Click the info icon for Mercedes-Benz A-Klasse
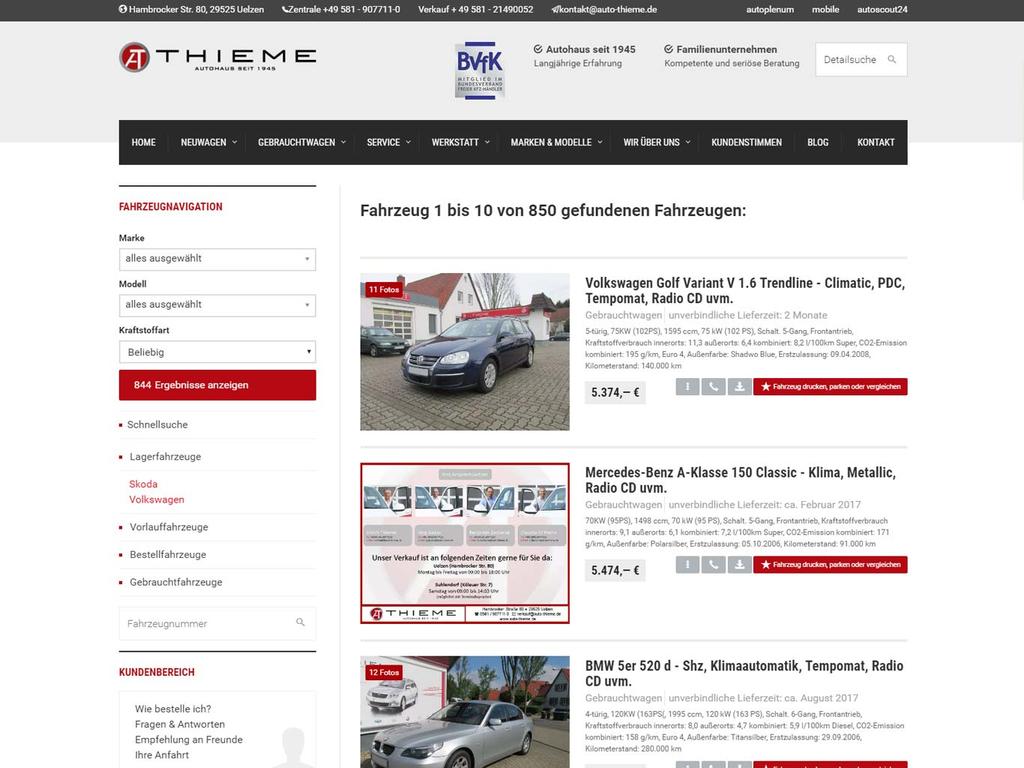Screen dimensions: 1024x768 pos(687,564)
